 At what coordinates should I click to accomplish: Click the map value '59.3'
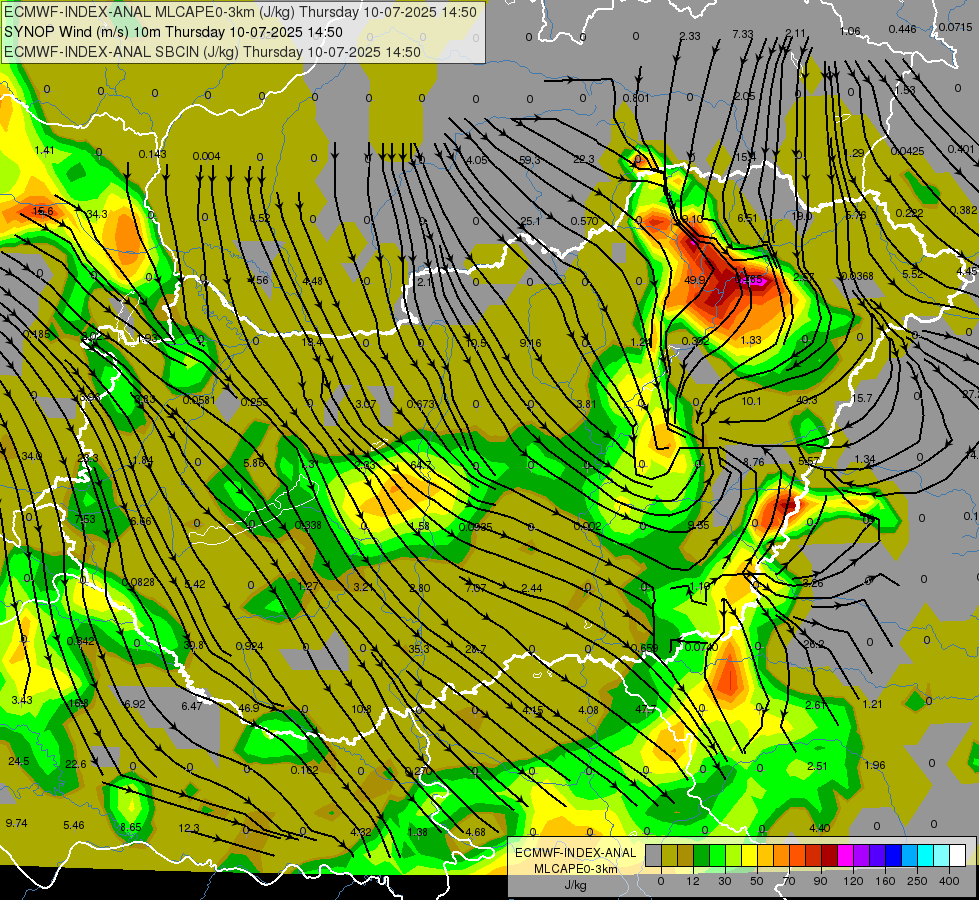(x=529, y=160)
